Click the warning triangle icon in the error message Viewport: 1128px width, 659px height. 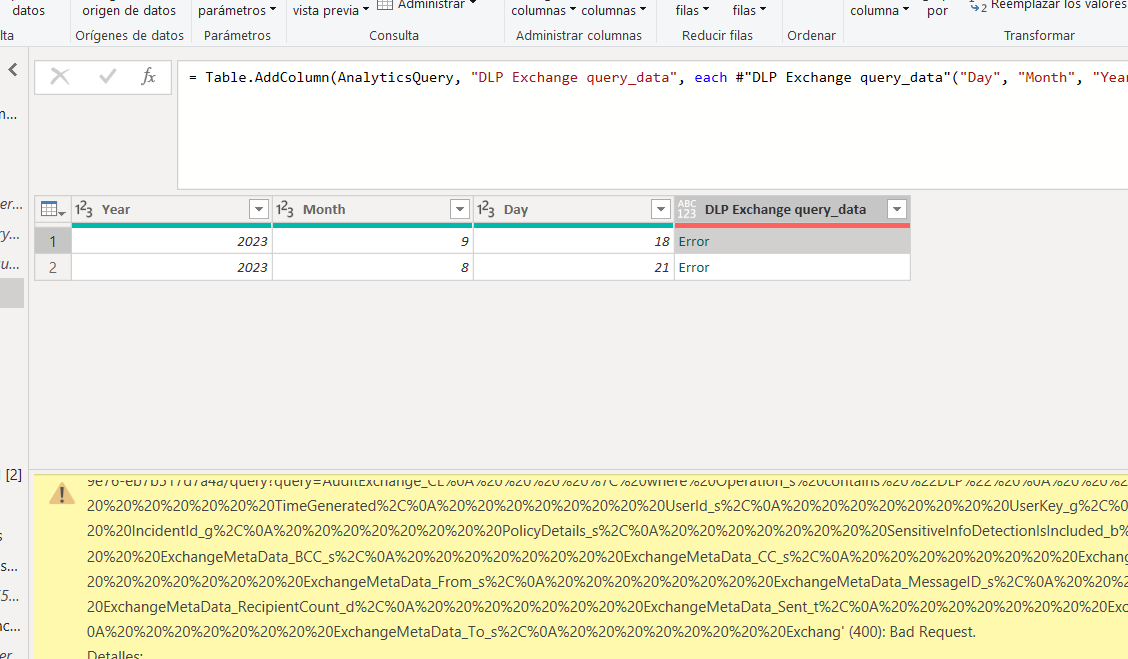coord(61,494)
